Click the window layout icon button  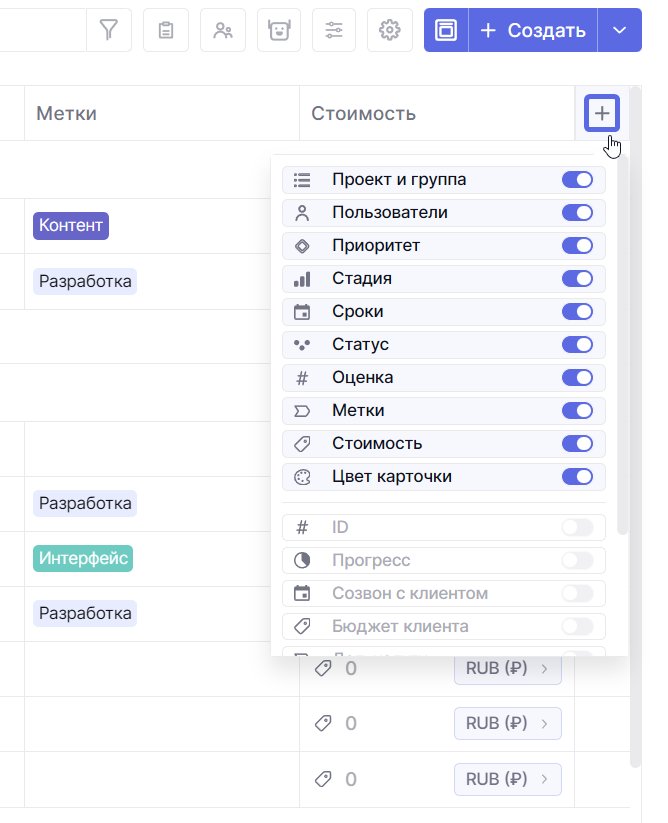446,31
